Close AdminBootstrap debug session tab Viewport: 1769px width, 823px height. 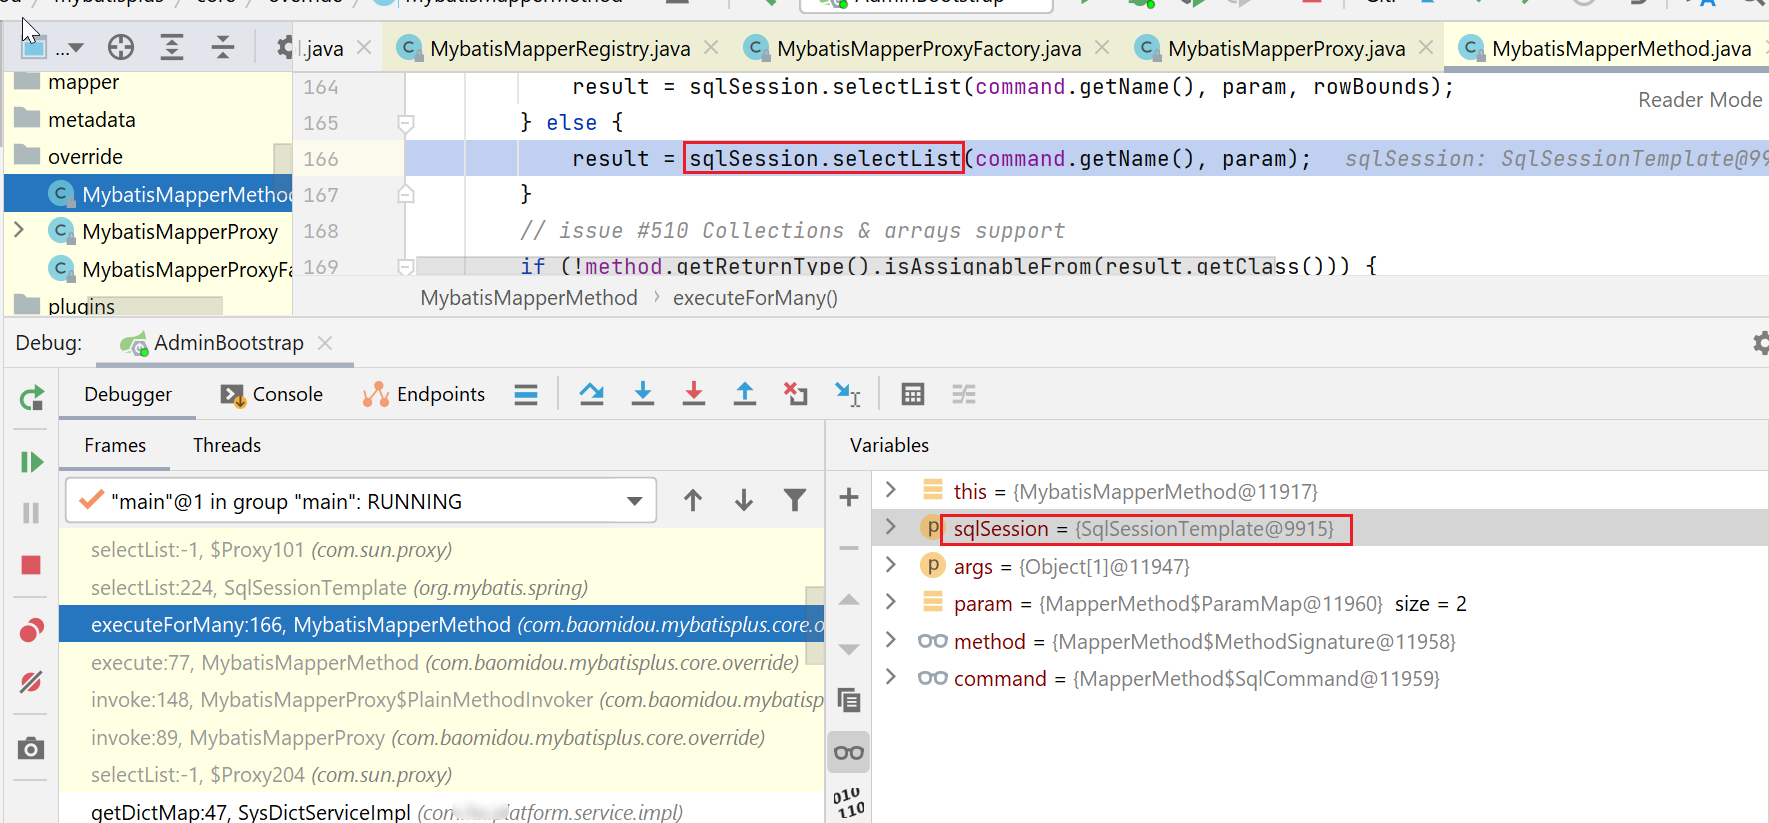pos(325,343)
